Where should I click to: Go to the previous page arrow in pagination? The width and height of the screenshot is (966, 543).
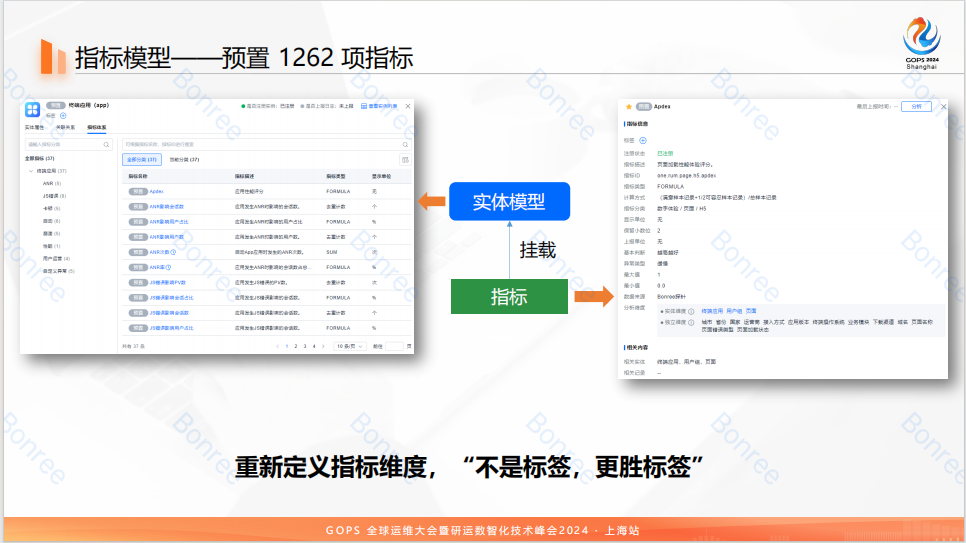coord(278,346)
